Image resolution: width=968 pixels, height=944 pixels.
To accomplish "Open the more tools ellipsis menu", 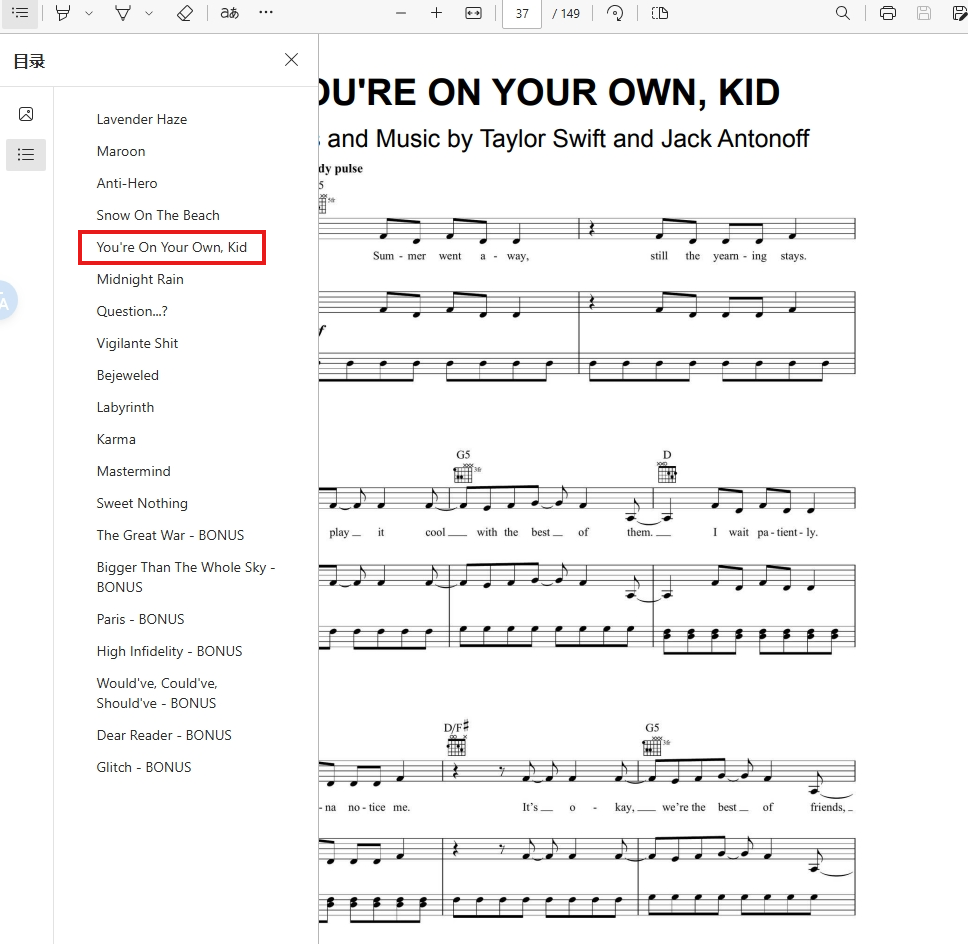I will tap(266, 12).
